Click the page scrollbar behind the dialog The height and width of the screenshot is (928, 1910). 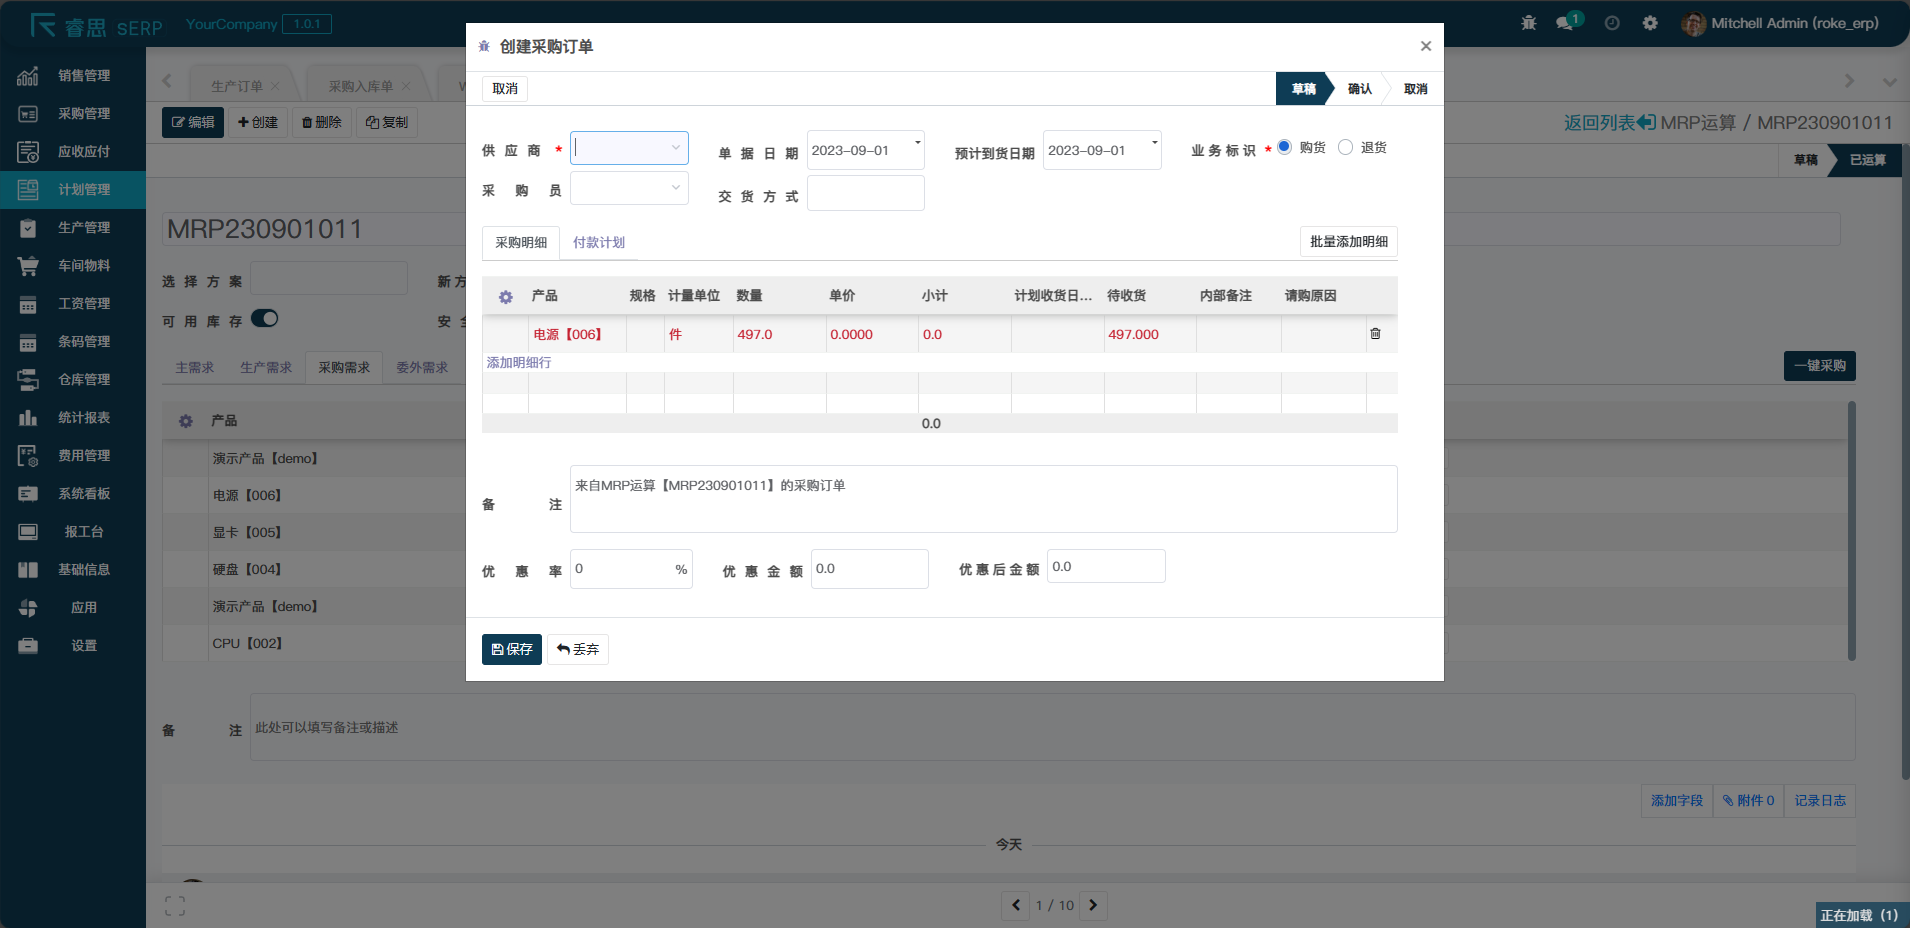pyautogui.click(x=1851, y=530)
